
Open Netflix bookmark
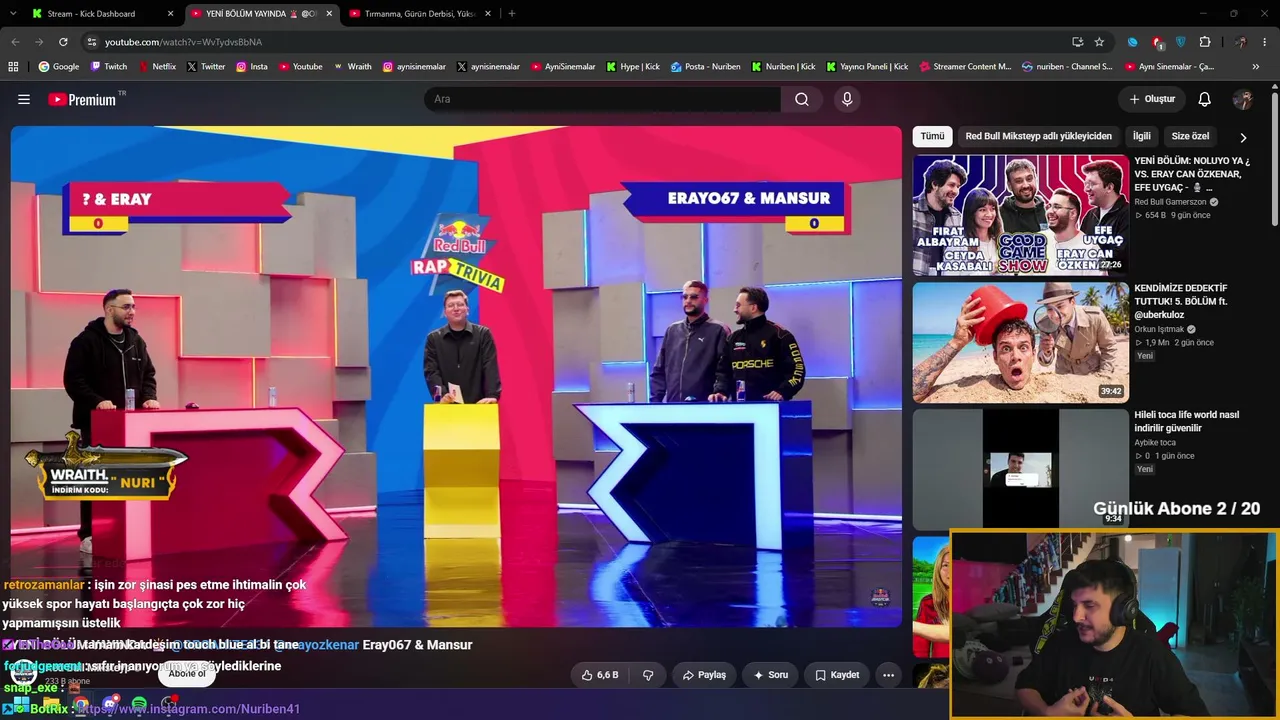pyautogui.click(x=157, y=67)
